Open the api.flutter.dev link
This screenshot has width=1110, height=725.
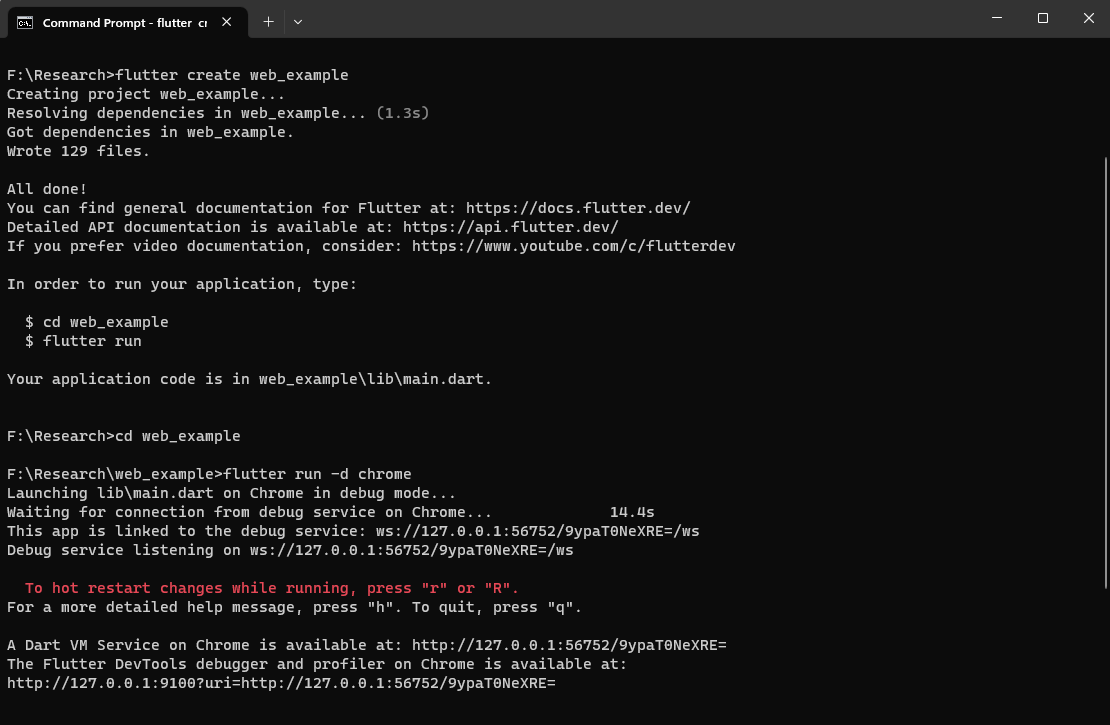click(x=510, y=227)
